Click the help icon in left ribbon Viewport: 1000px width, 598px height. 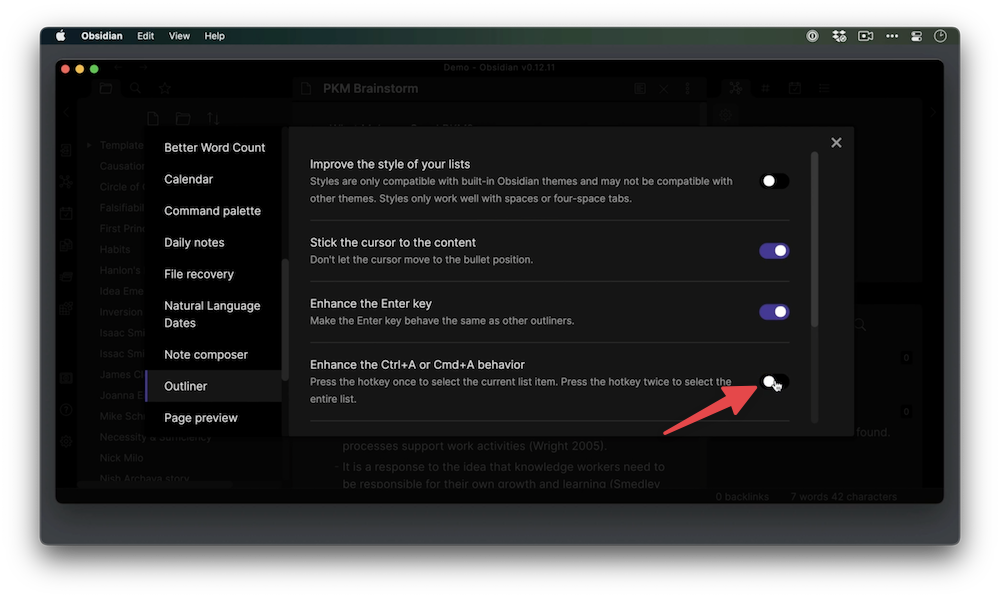coord(66,410)
